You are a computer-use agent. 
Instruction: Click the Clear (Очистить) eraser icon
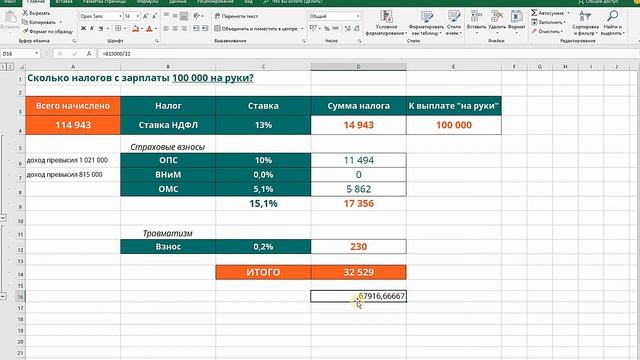tap(534, 31)
